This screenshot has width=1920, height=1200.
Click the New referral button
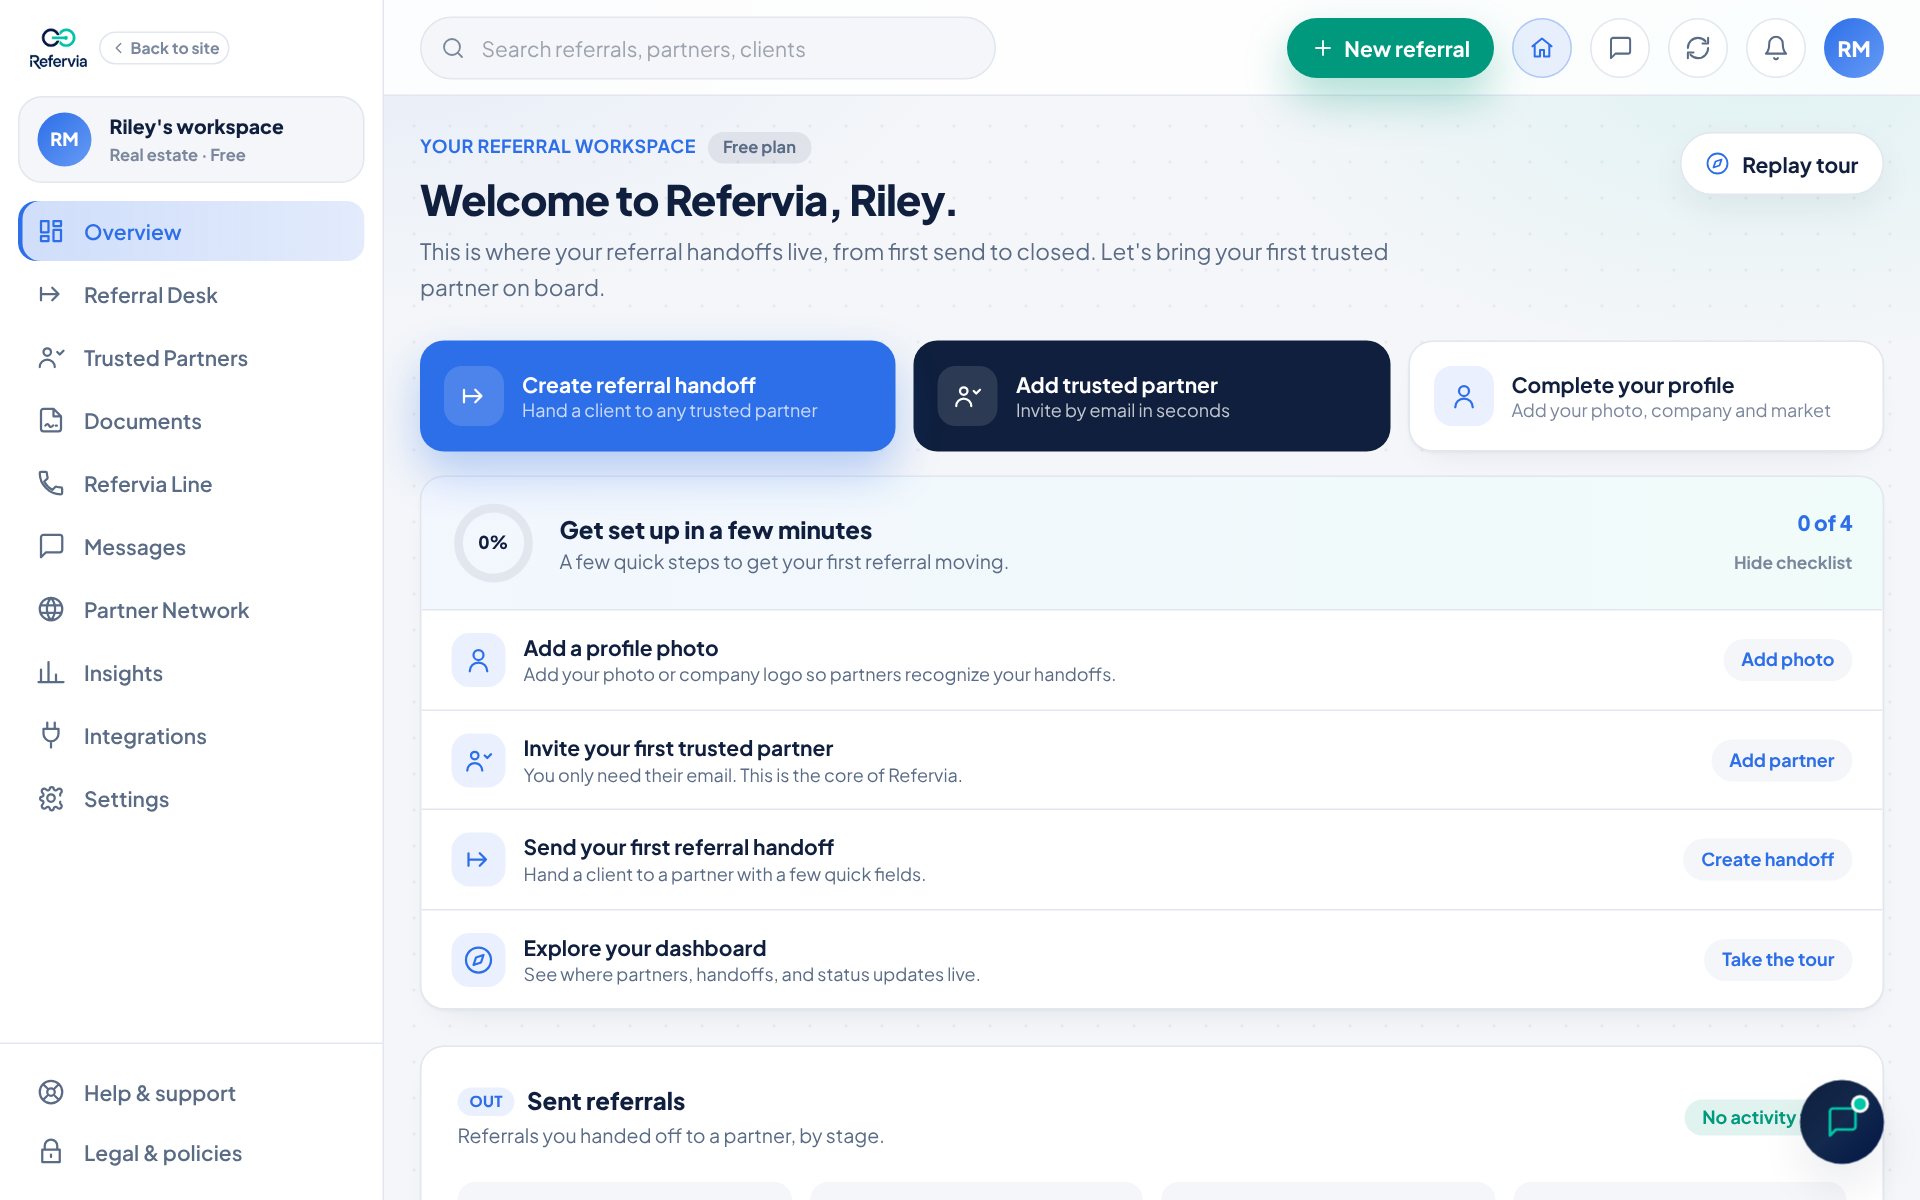click(x=1389, y=48)
